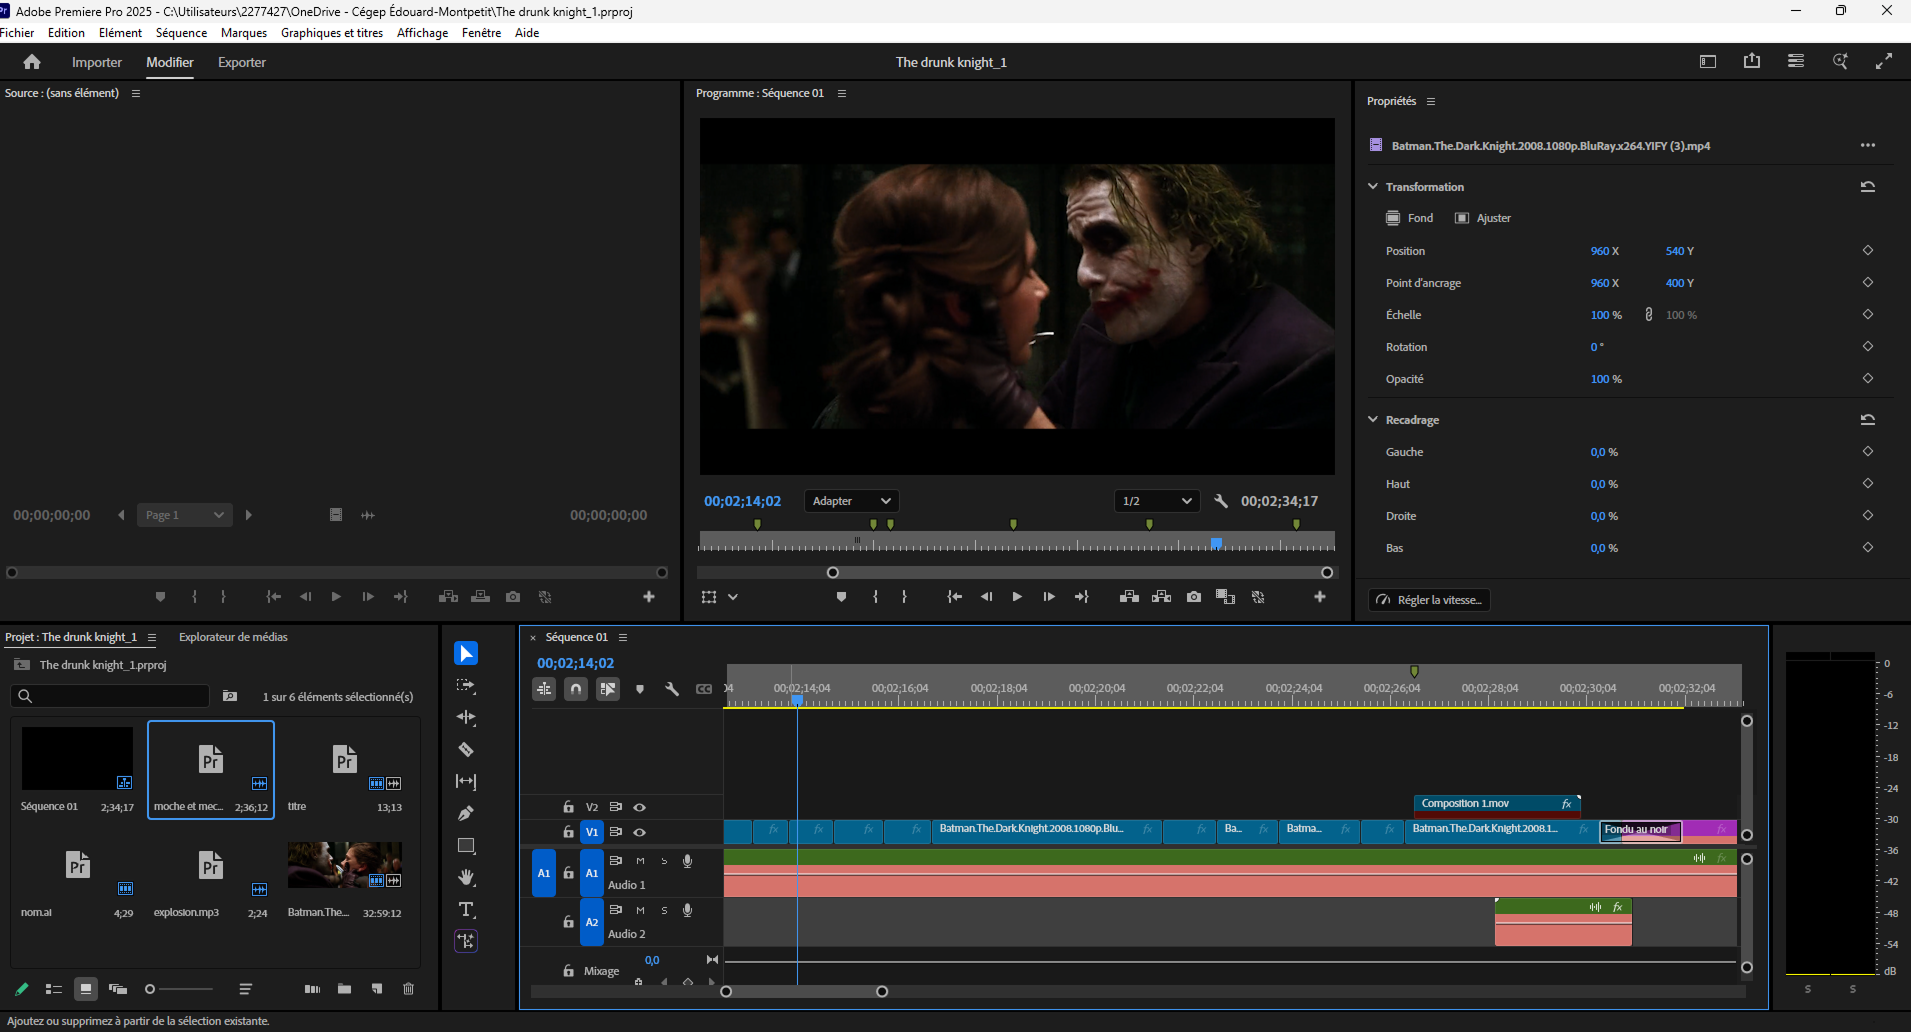Click the Ajuster button in Transformation
Viewport: 1911px width, 1032px height.
[x=1483, y=218]
